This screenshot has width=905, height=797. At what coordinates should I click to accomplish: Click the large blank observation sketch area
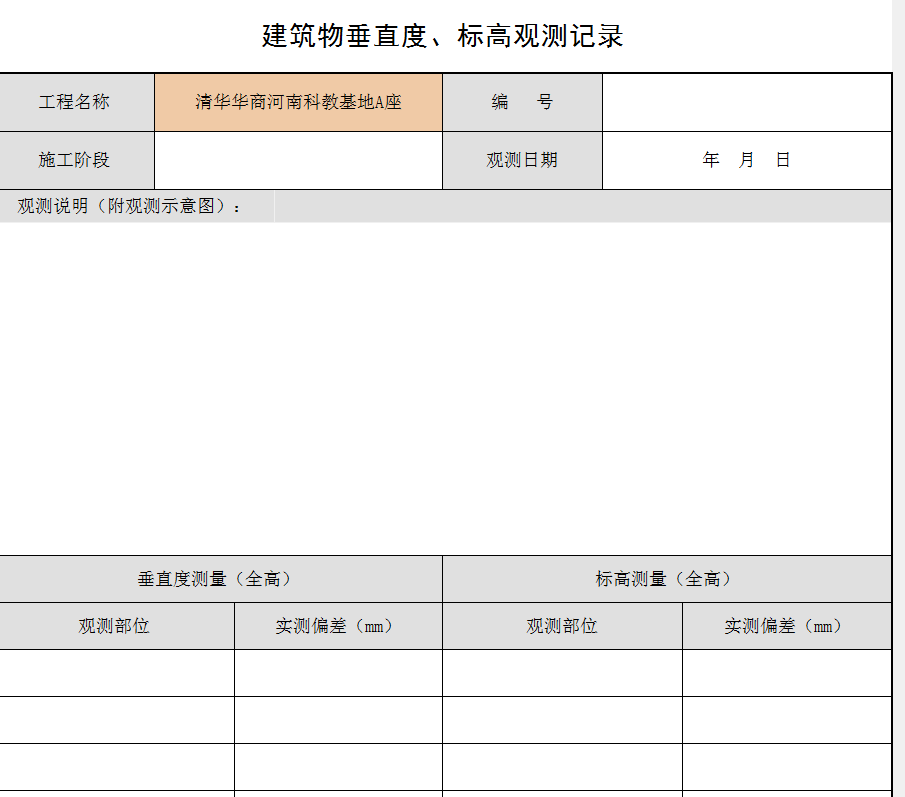445,388
